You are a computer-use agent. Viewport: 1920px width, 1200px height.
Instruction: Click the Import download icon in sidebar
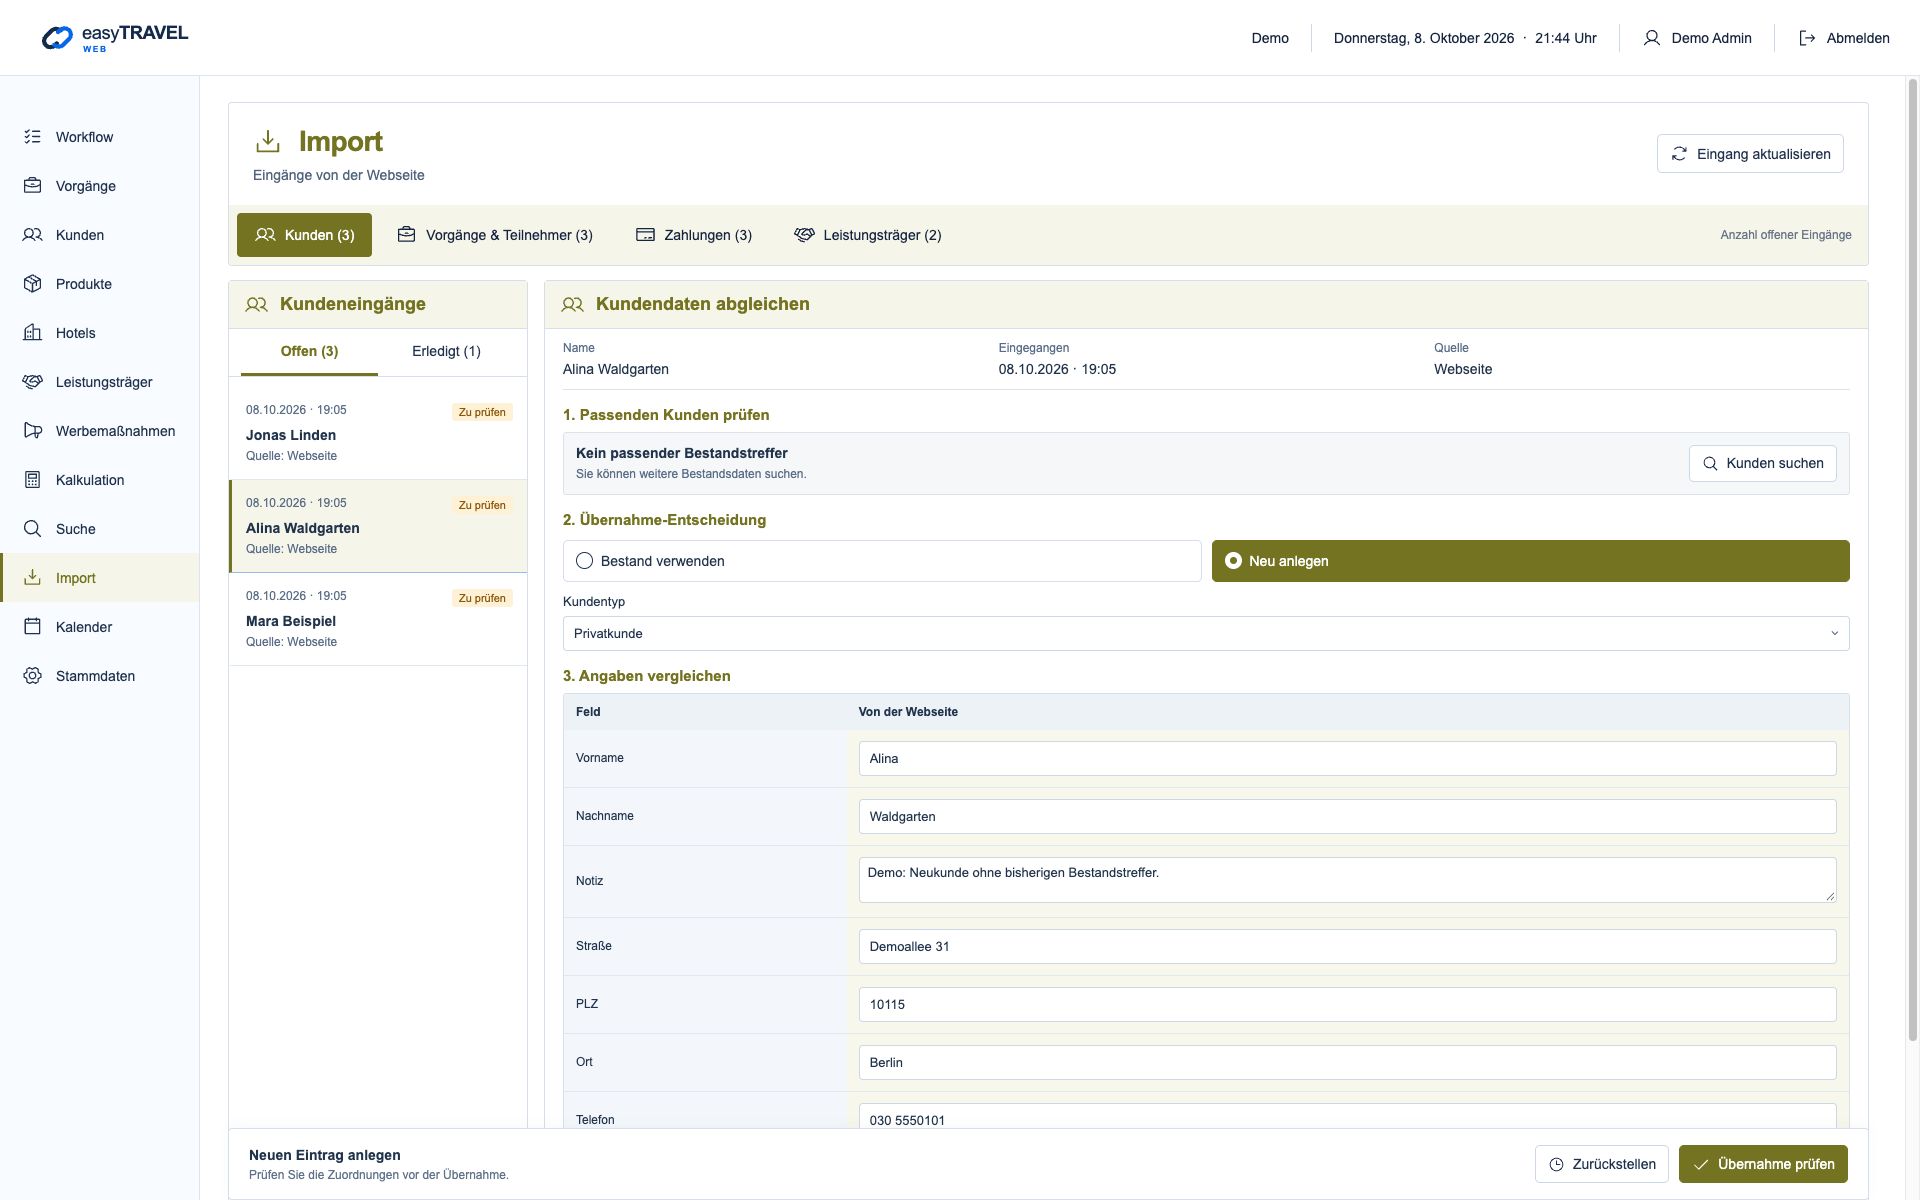33,578
